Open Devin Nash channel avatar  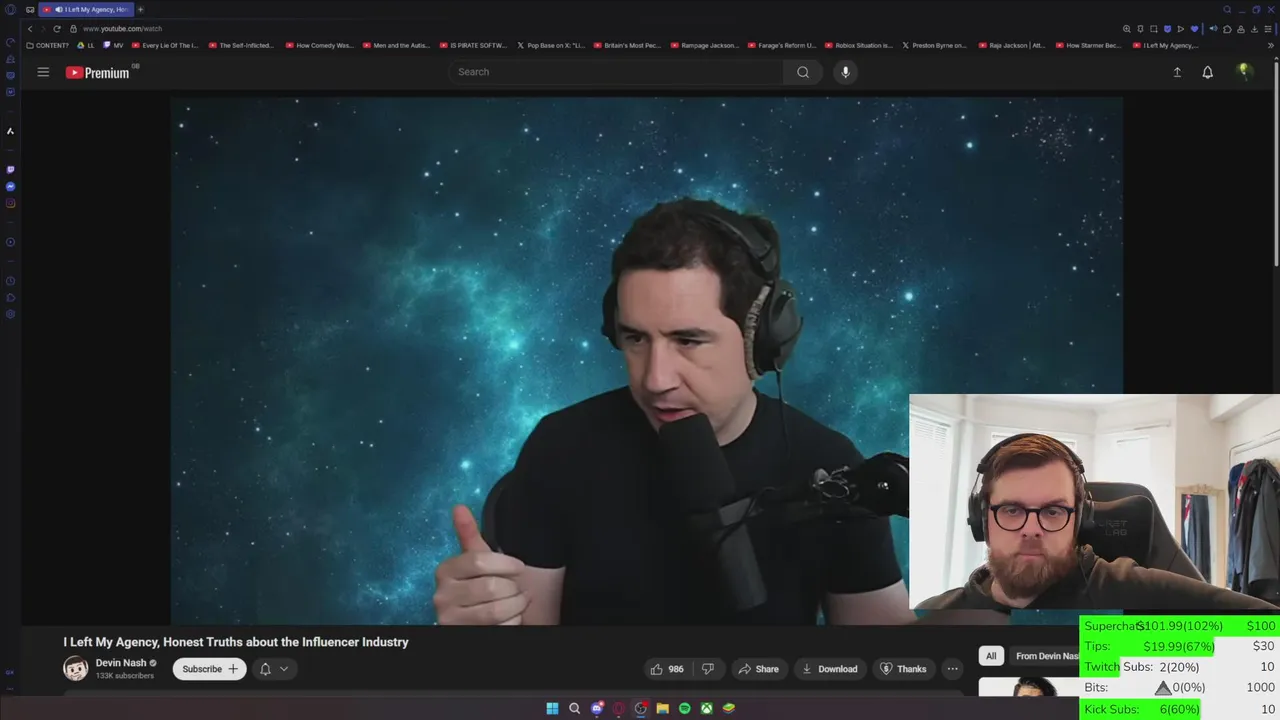tap(76, 669)
